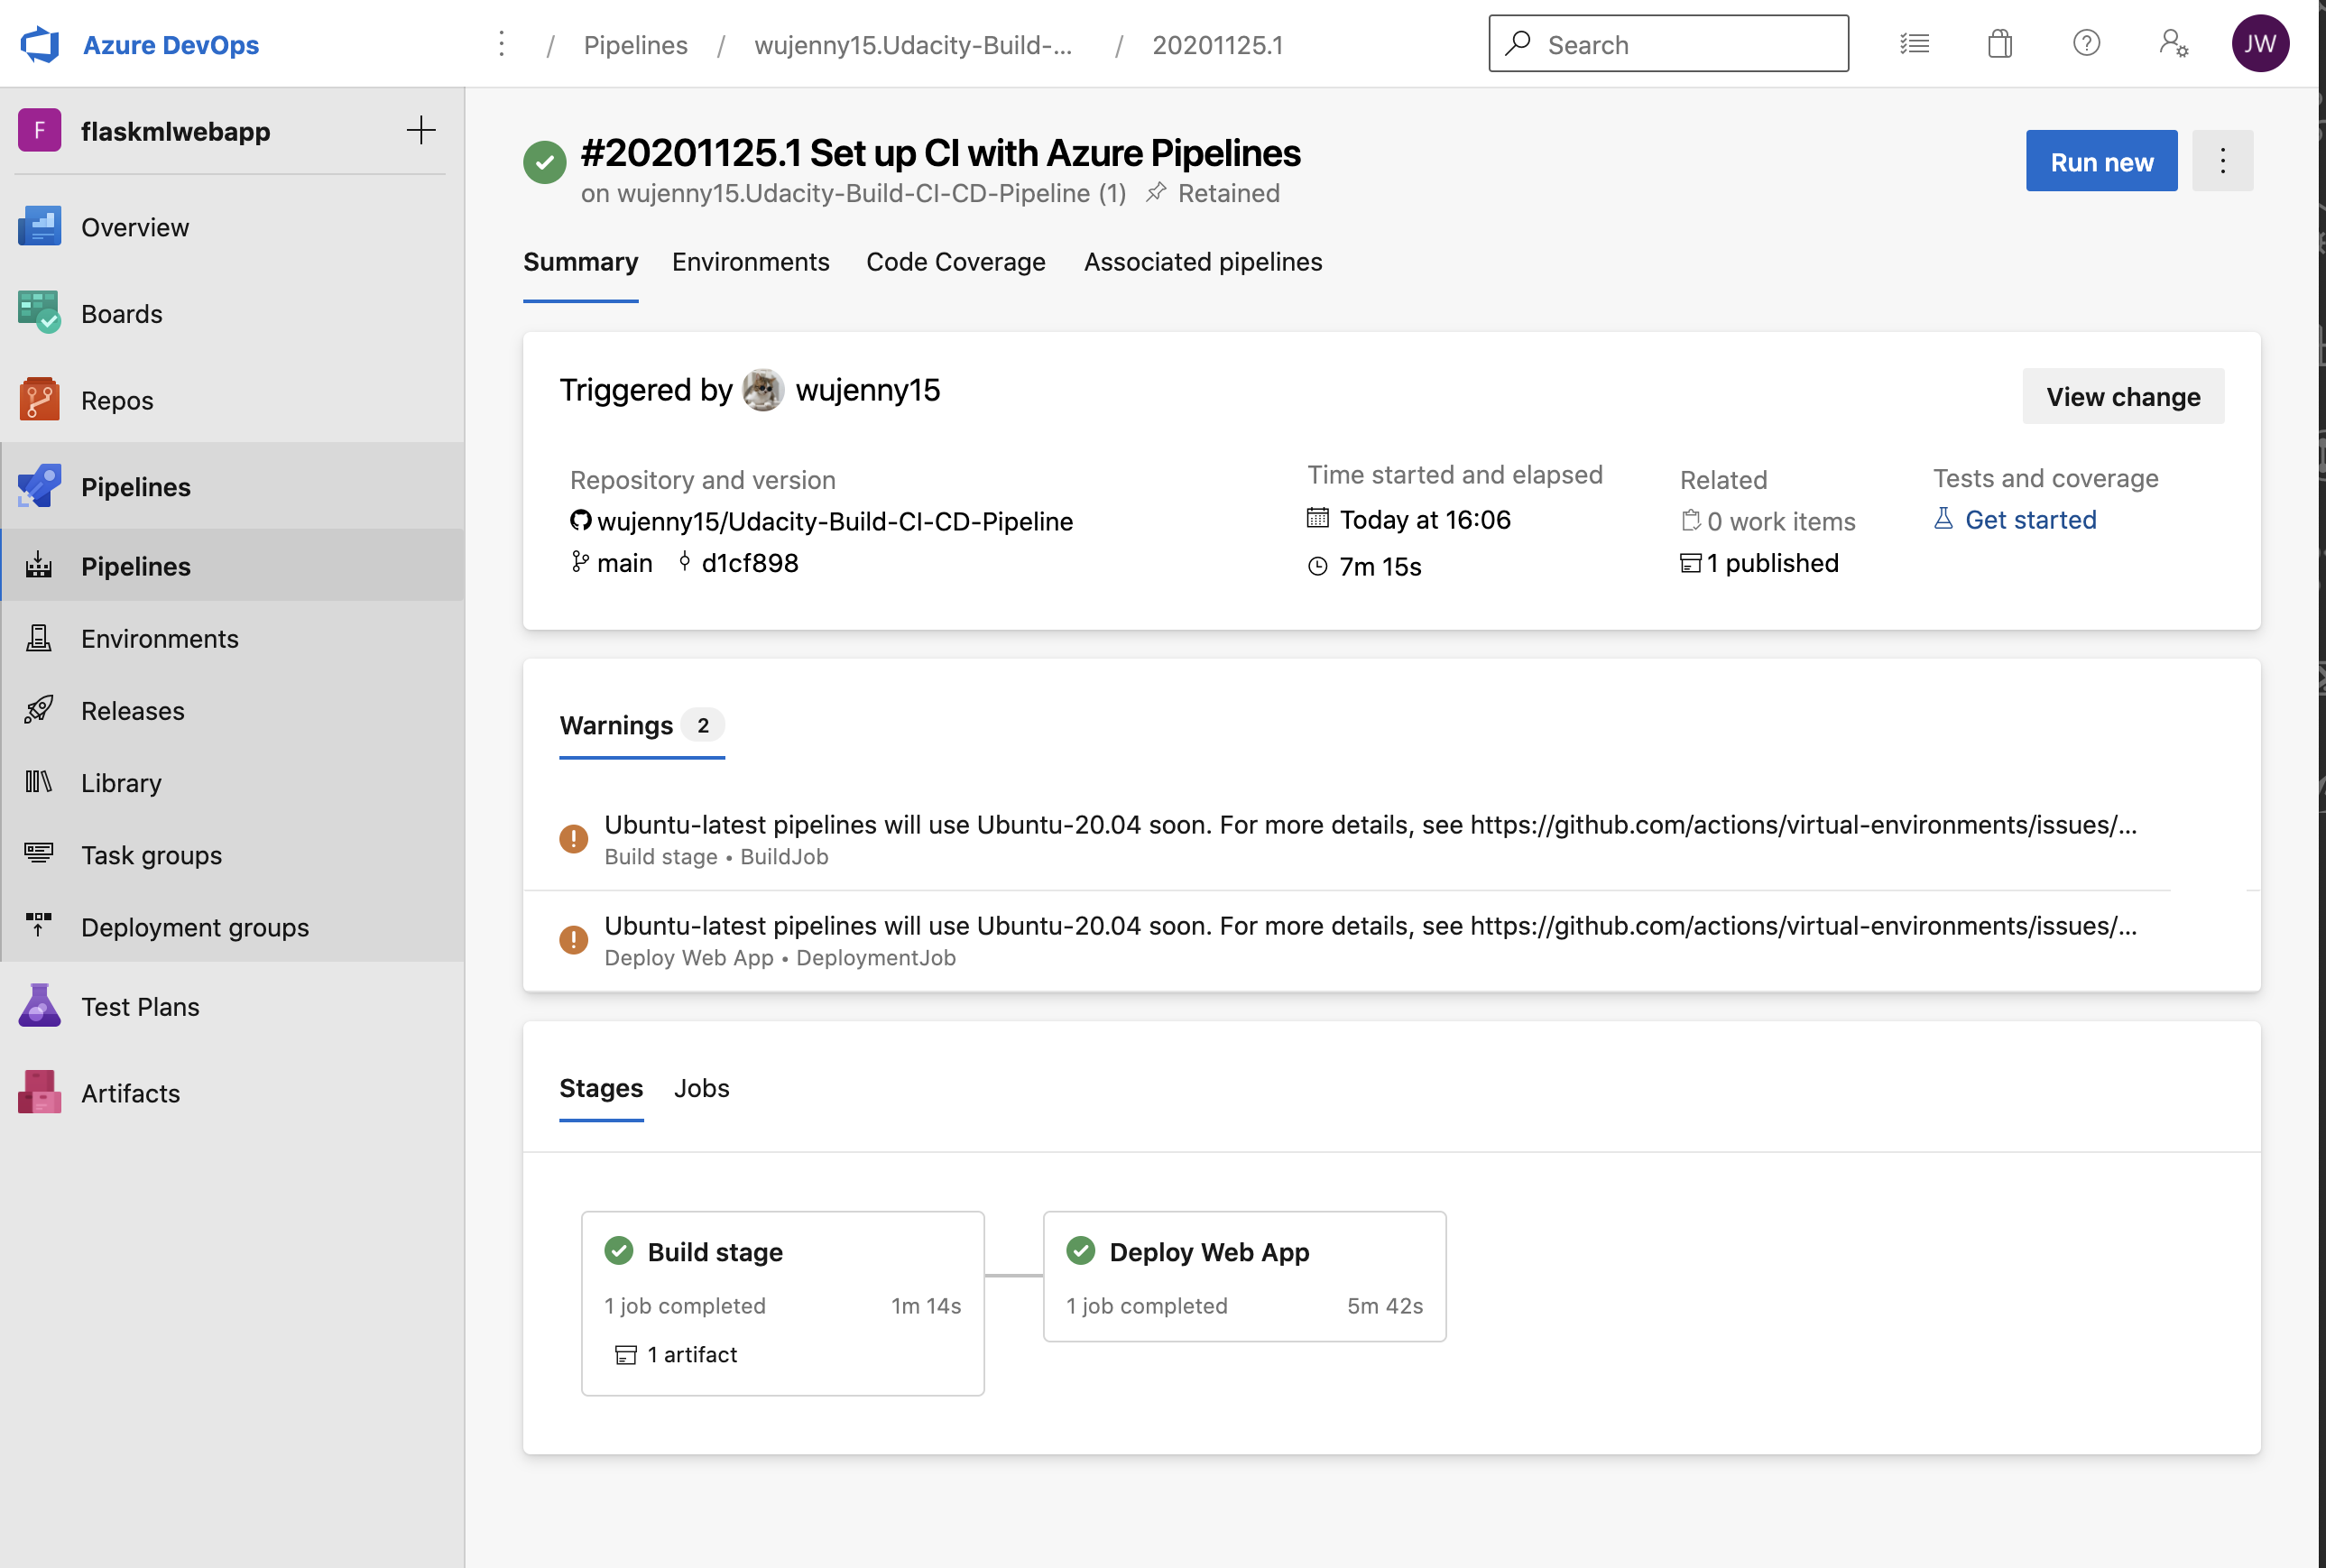Image resolution: width=2326 pixels, height=1568 pixels.
Task: Open the Test Plans menu item
Action: click(232, 1006)
